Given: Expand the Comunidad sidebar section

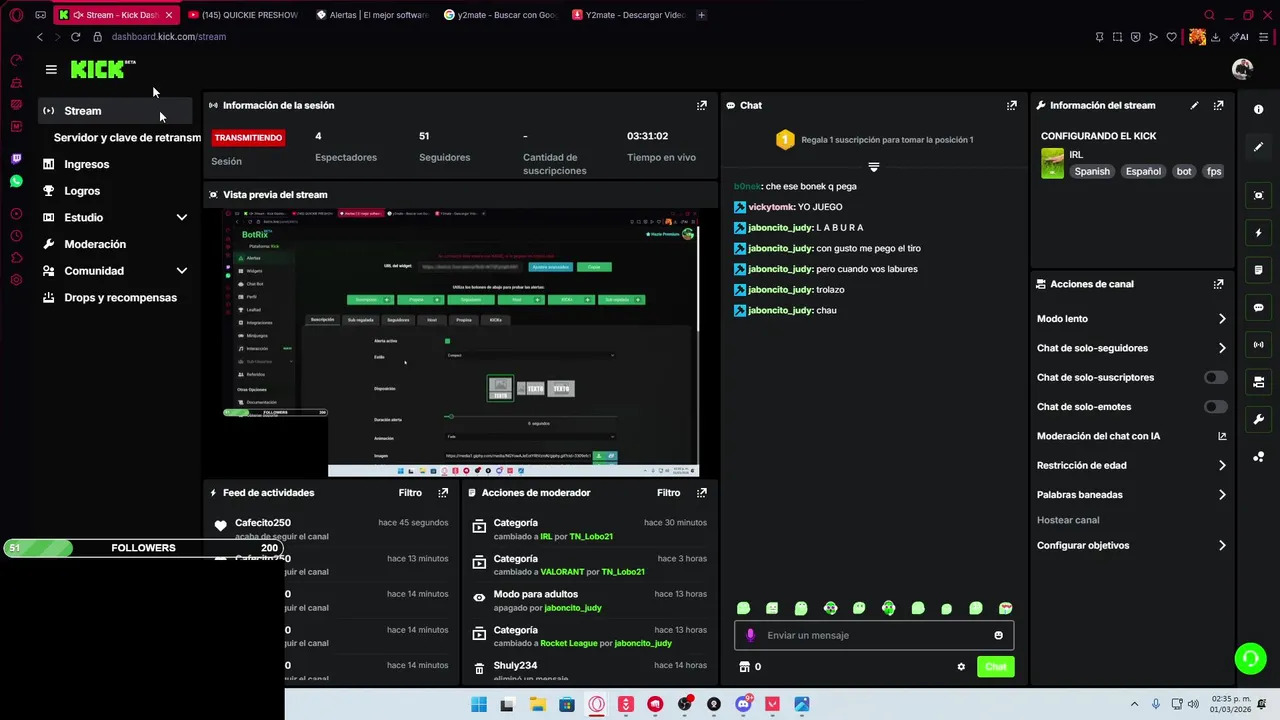Looking at the screenshot, I should [x=182, y=271].
